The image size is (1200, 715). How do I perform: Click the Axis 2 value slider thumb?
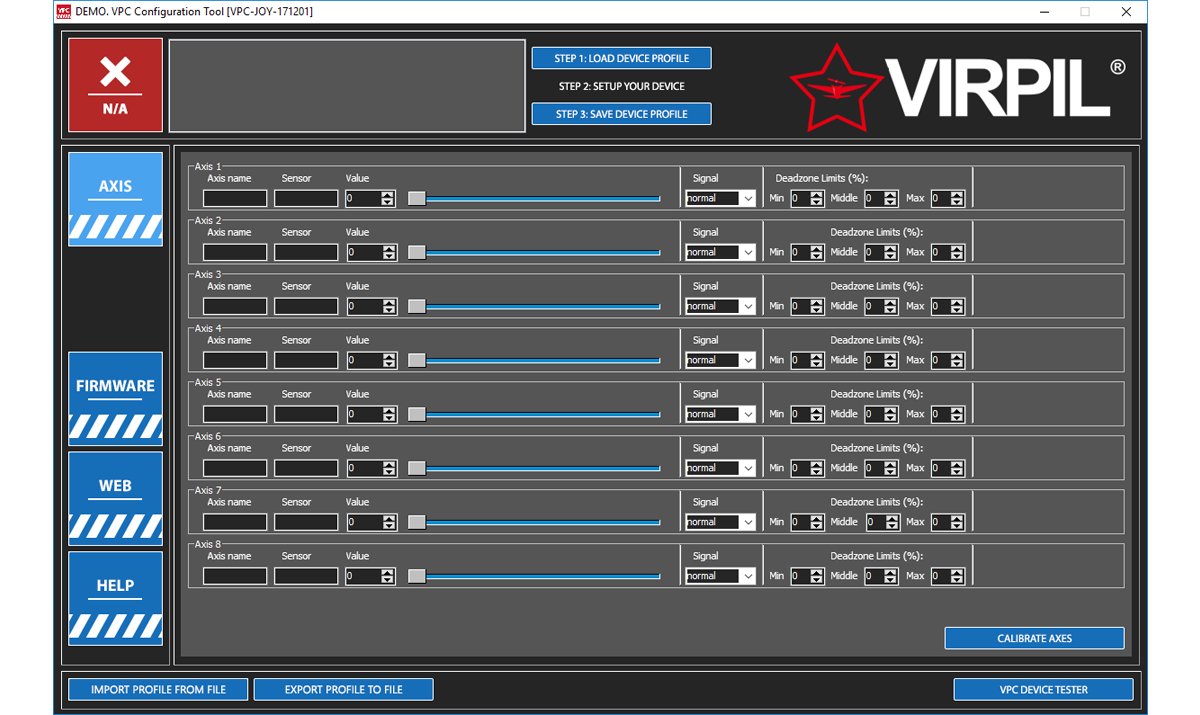(x=416, y=252)
